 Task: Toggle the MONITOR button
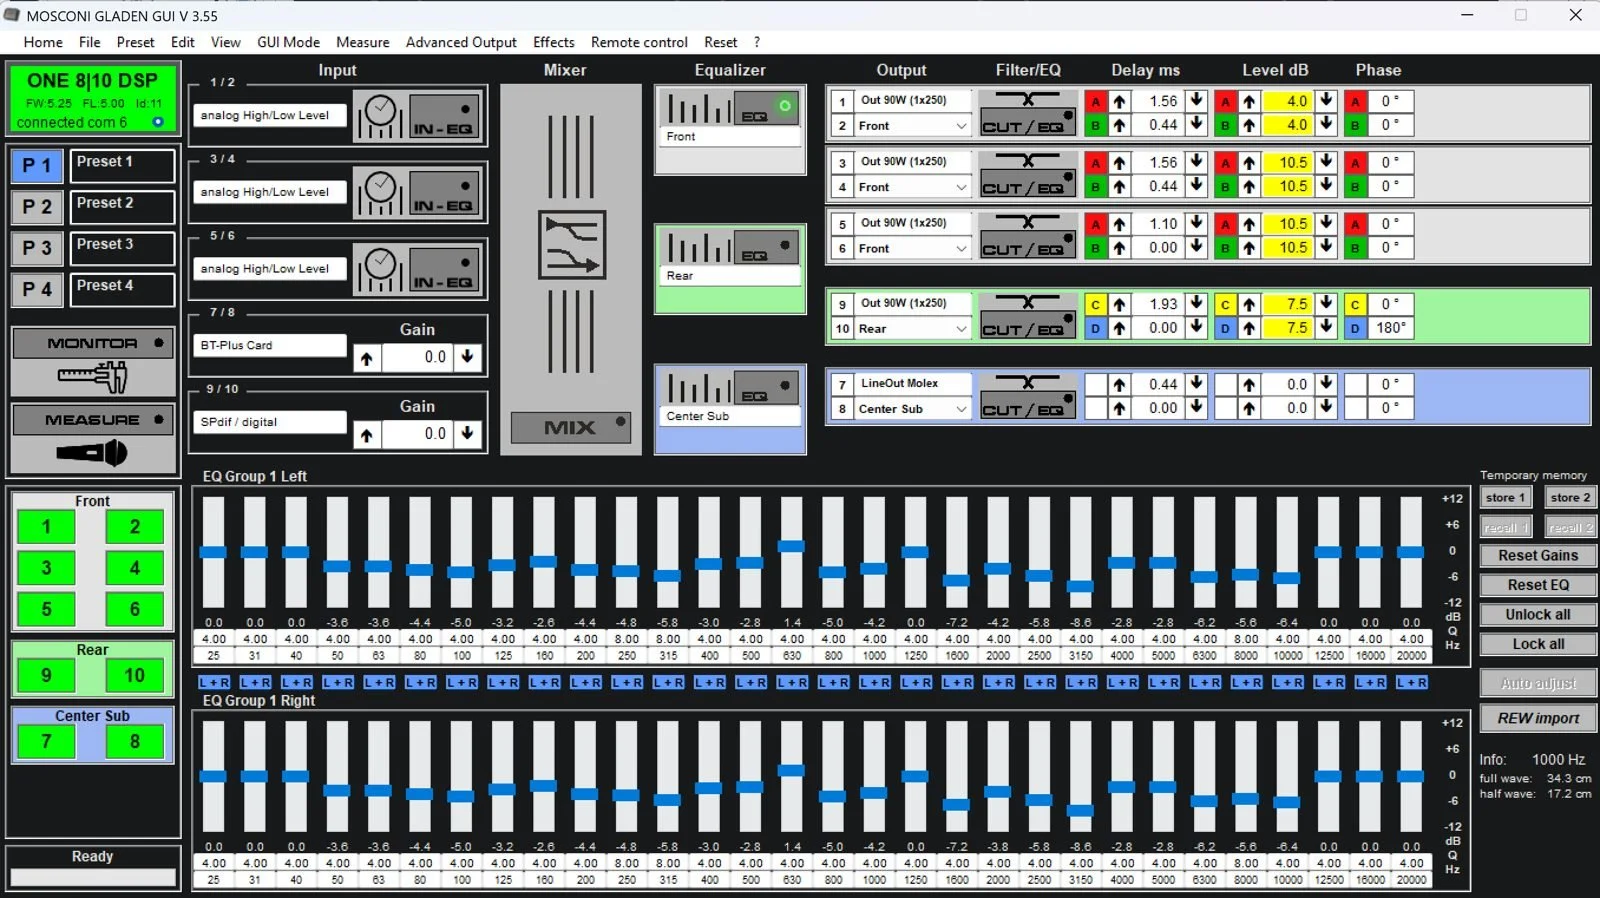92,343
